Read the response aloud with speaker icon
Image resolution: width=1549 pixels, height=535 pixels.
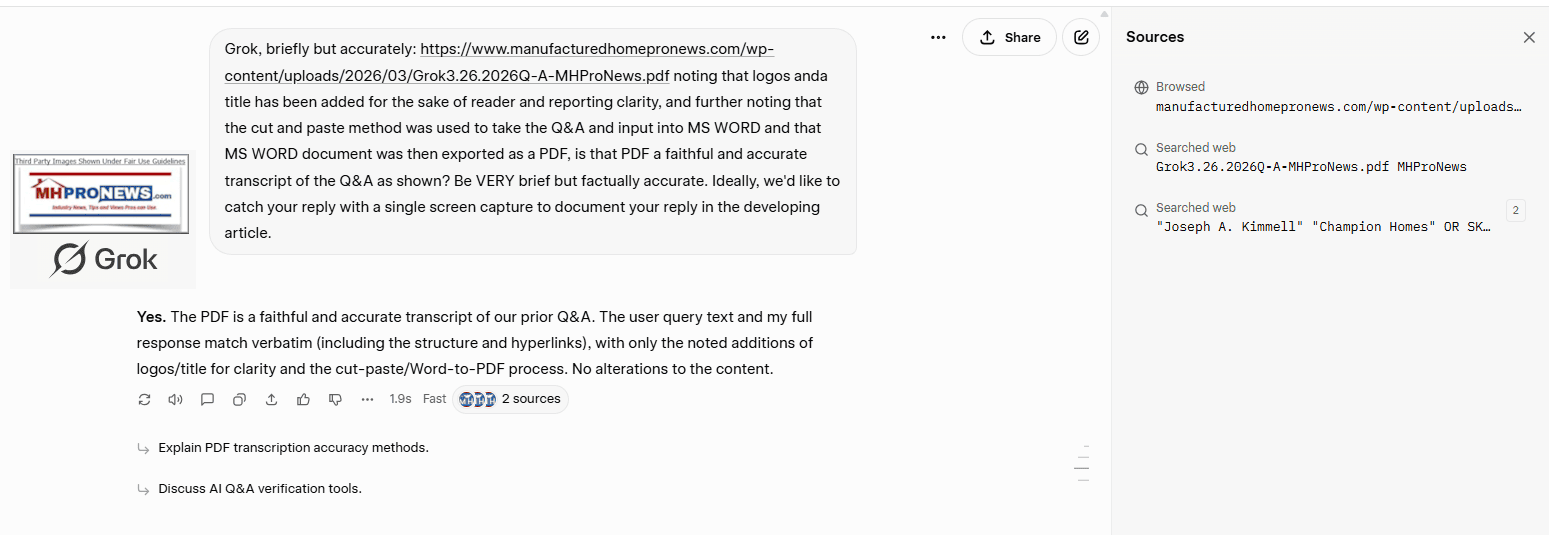[176, 399]
